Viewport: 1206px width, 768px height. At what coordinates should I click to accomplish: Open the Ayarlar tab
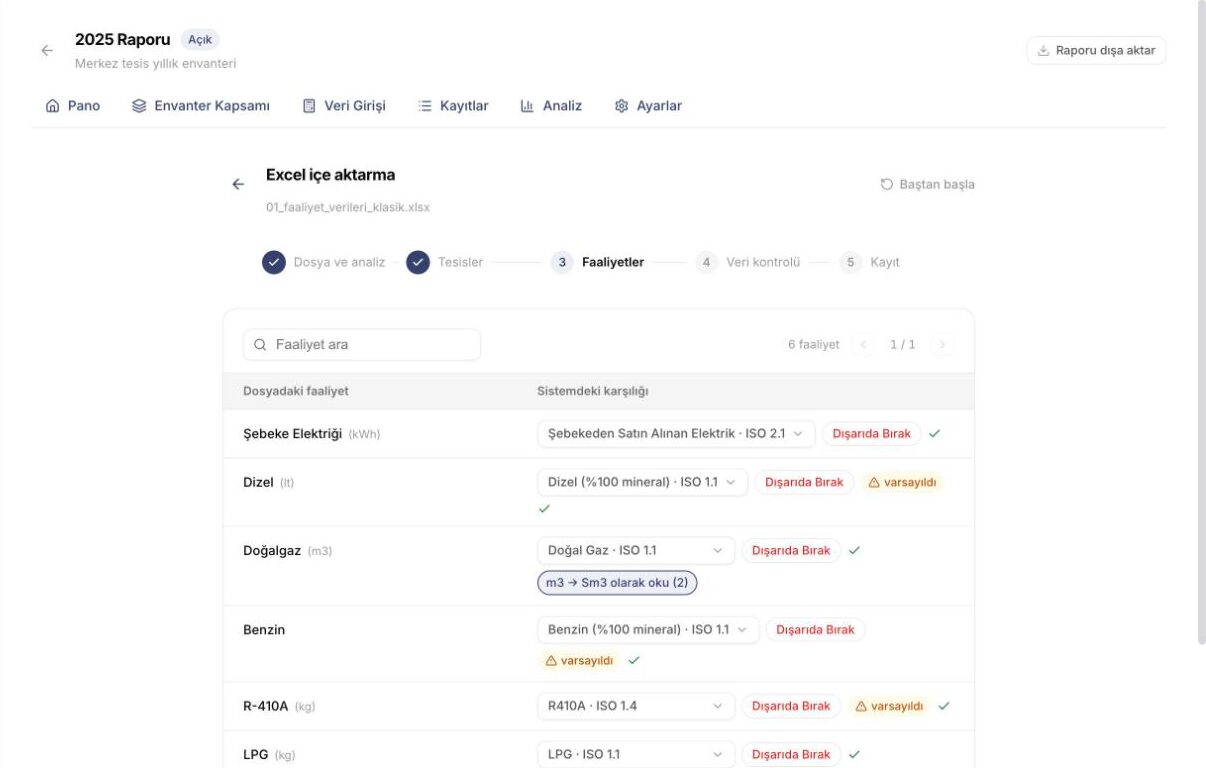[x=648, y=106]
